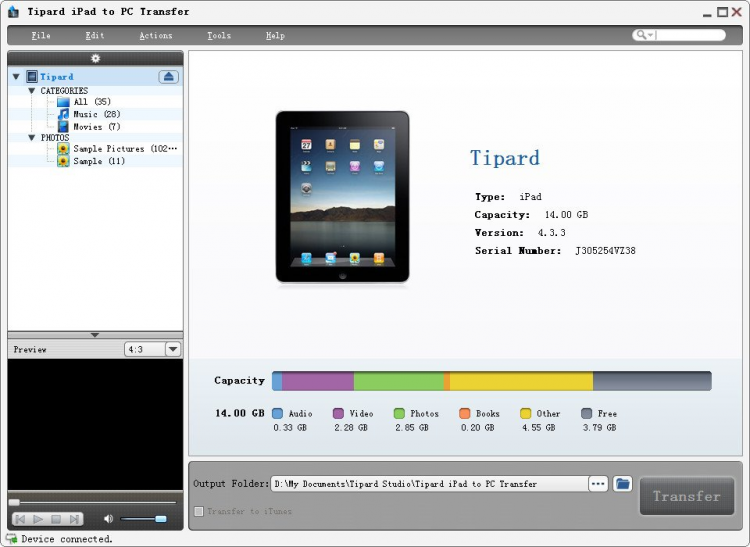Select All (35) category

(x=92, y=102)
